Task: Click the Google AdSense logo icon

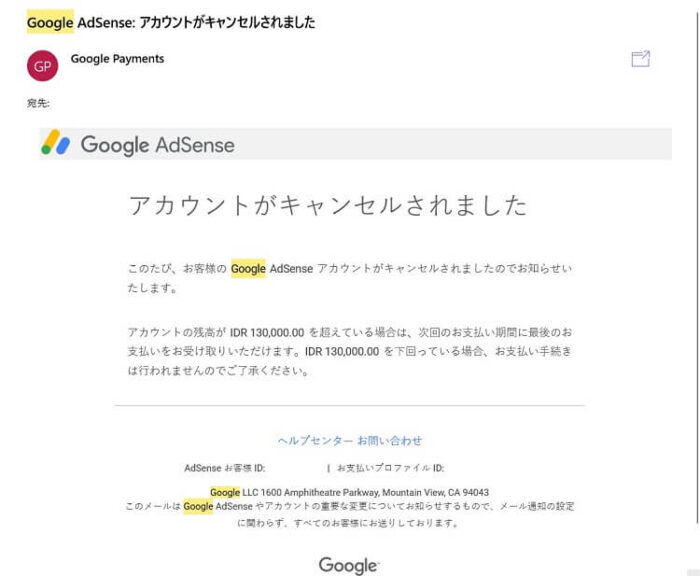Action: 55,142
